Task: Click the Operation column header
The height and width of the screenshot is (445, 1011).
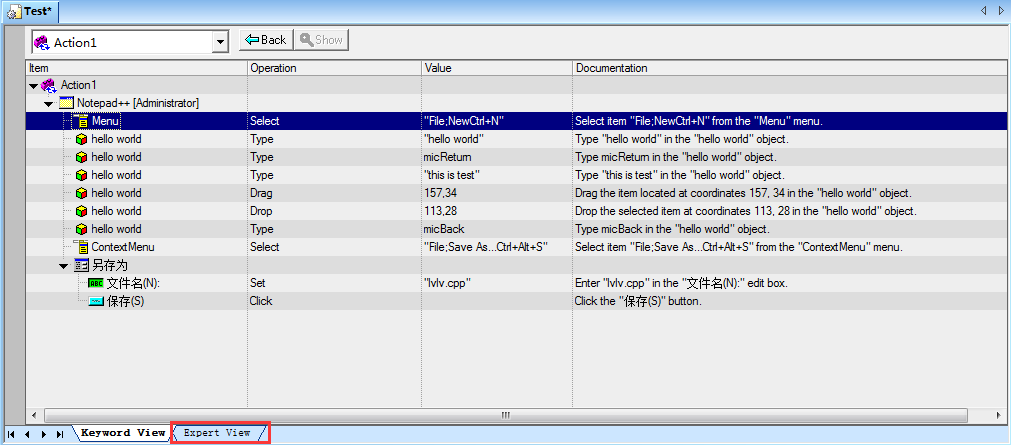Action: tap(335, 68)
